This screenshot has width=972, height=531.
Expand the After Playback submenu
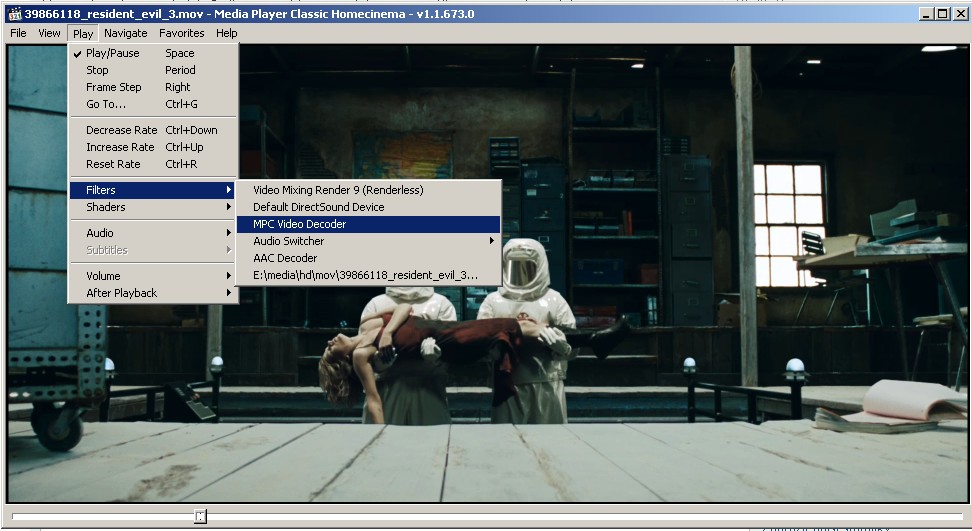153,293
